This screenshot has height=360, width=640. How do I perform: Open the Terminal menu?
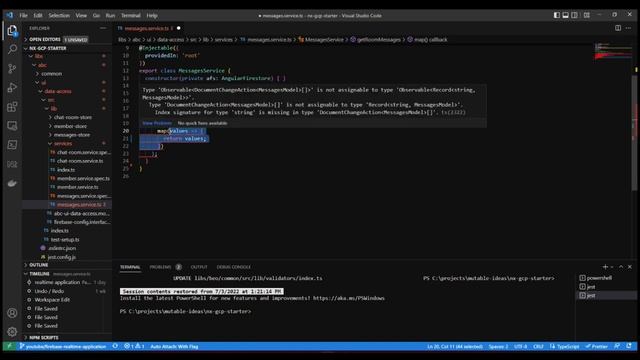131,16
